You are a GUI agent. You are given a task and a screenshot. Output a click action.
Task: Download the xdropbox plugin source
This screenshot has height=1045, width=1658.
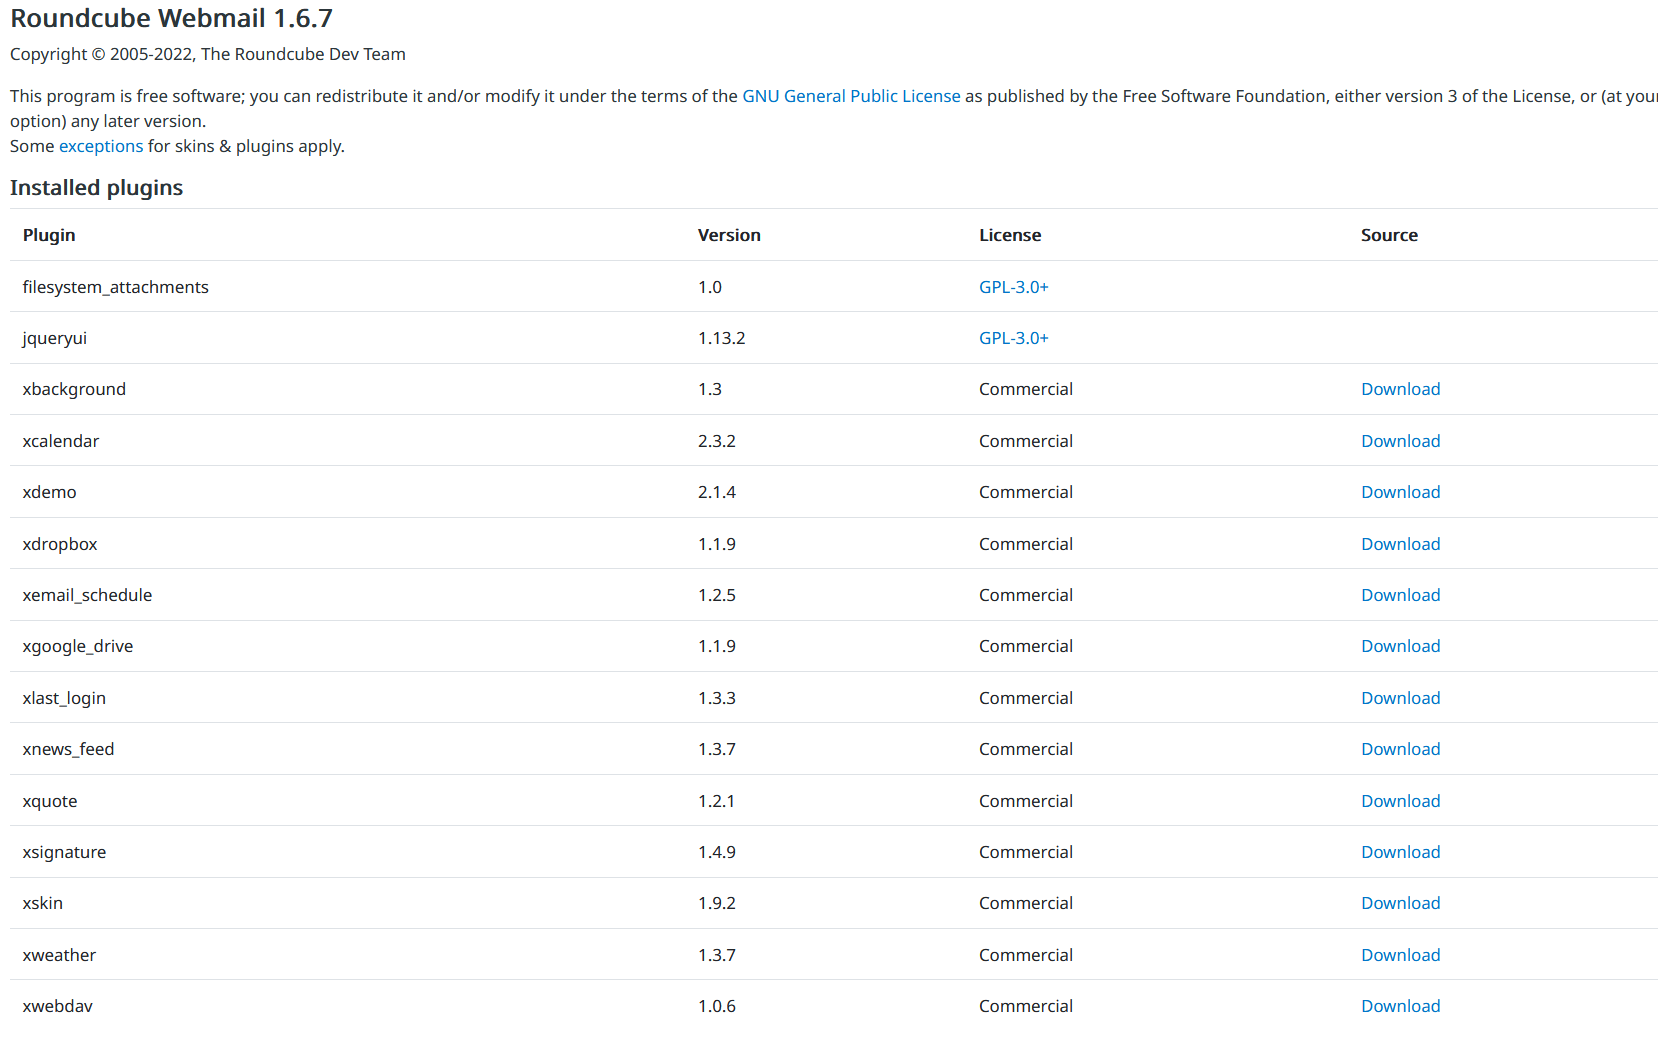click(x=1401, y=544)
